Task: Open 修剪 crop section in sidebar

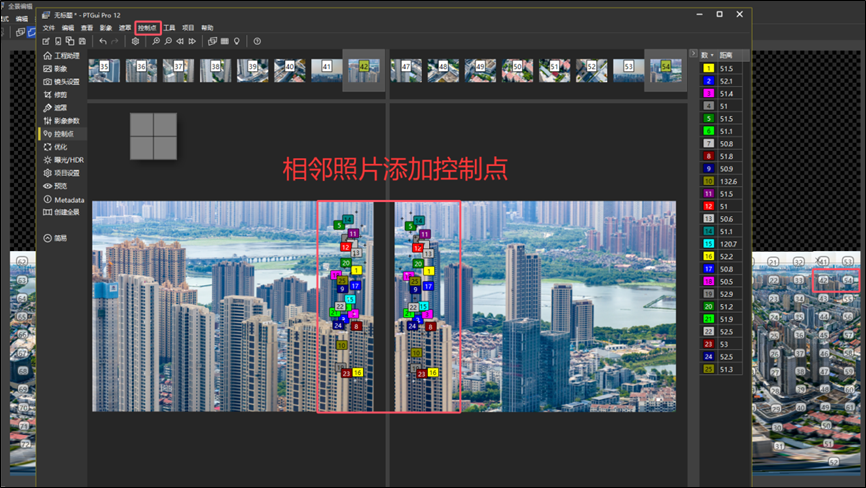Action: (x=55, y=95)
